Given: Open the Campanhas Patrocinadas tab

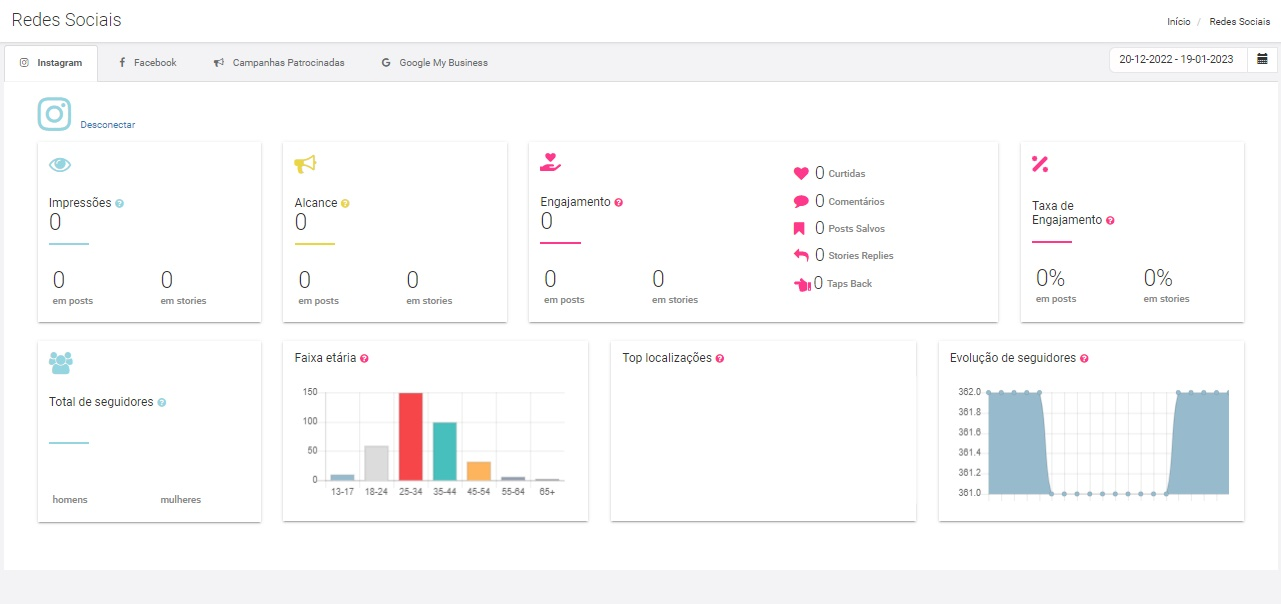Looking at the screenshot, I should pyautogui.click(x=279, y=63).
